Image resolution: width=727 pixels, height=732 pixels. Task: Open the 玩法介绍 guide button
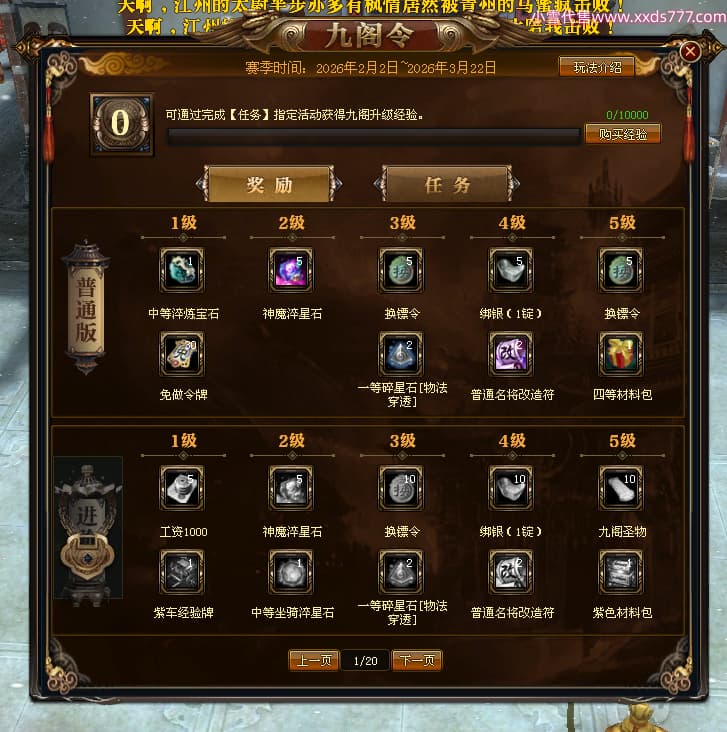(597, 67)
